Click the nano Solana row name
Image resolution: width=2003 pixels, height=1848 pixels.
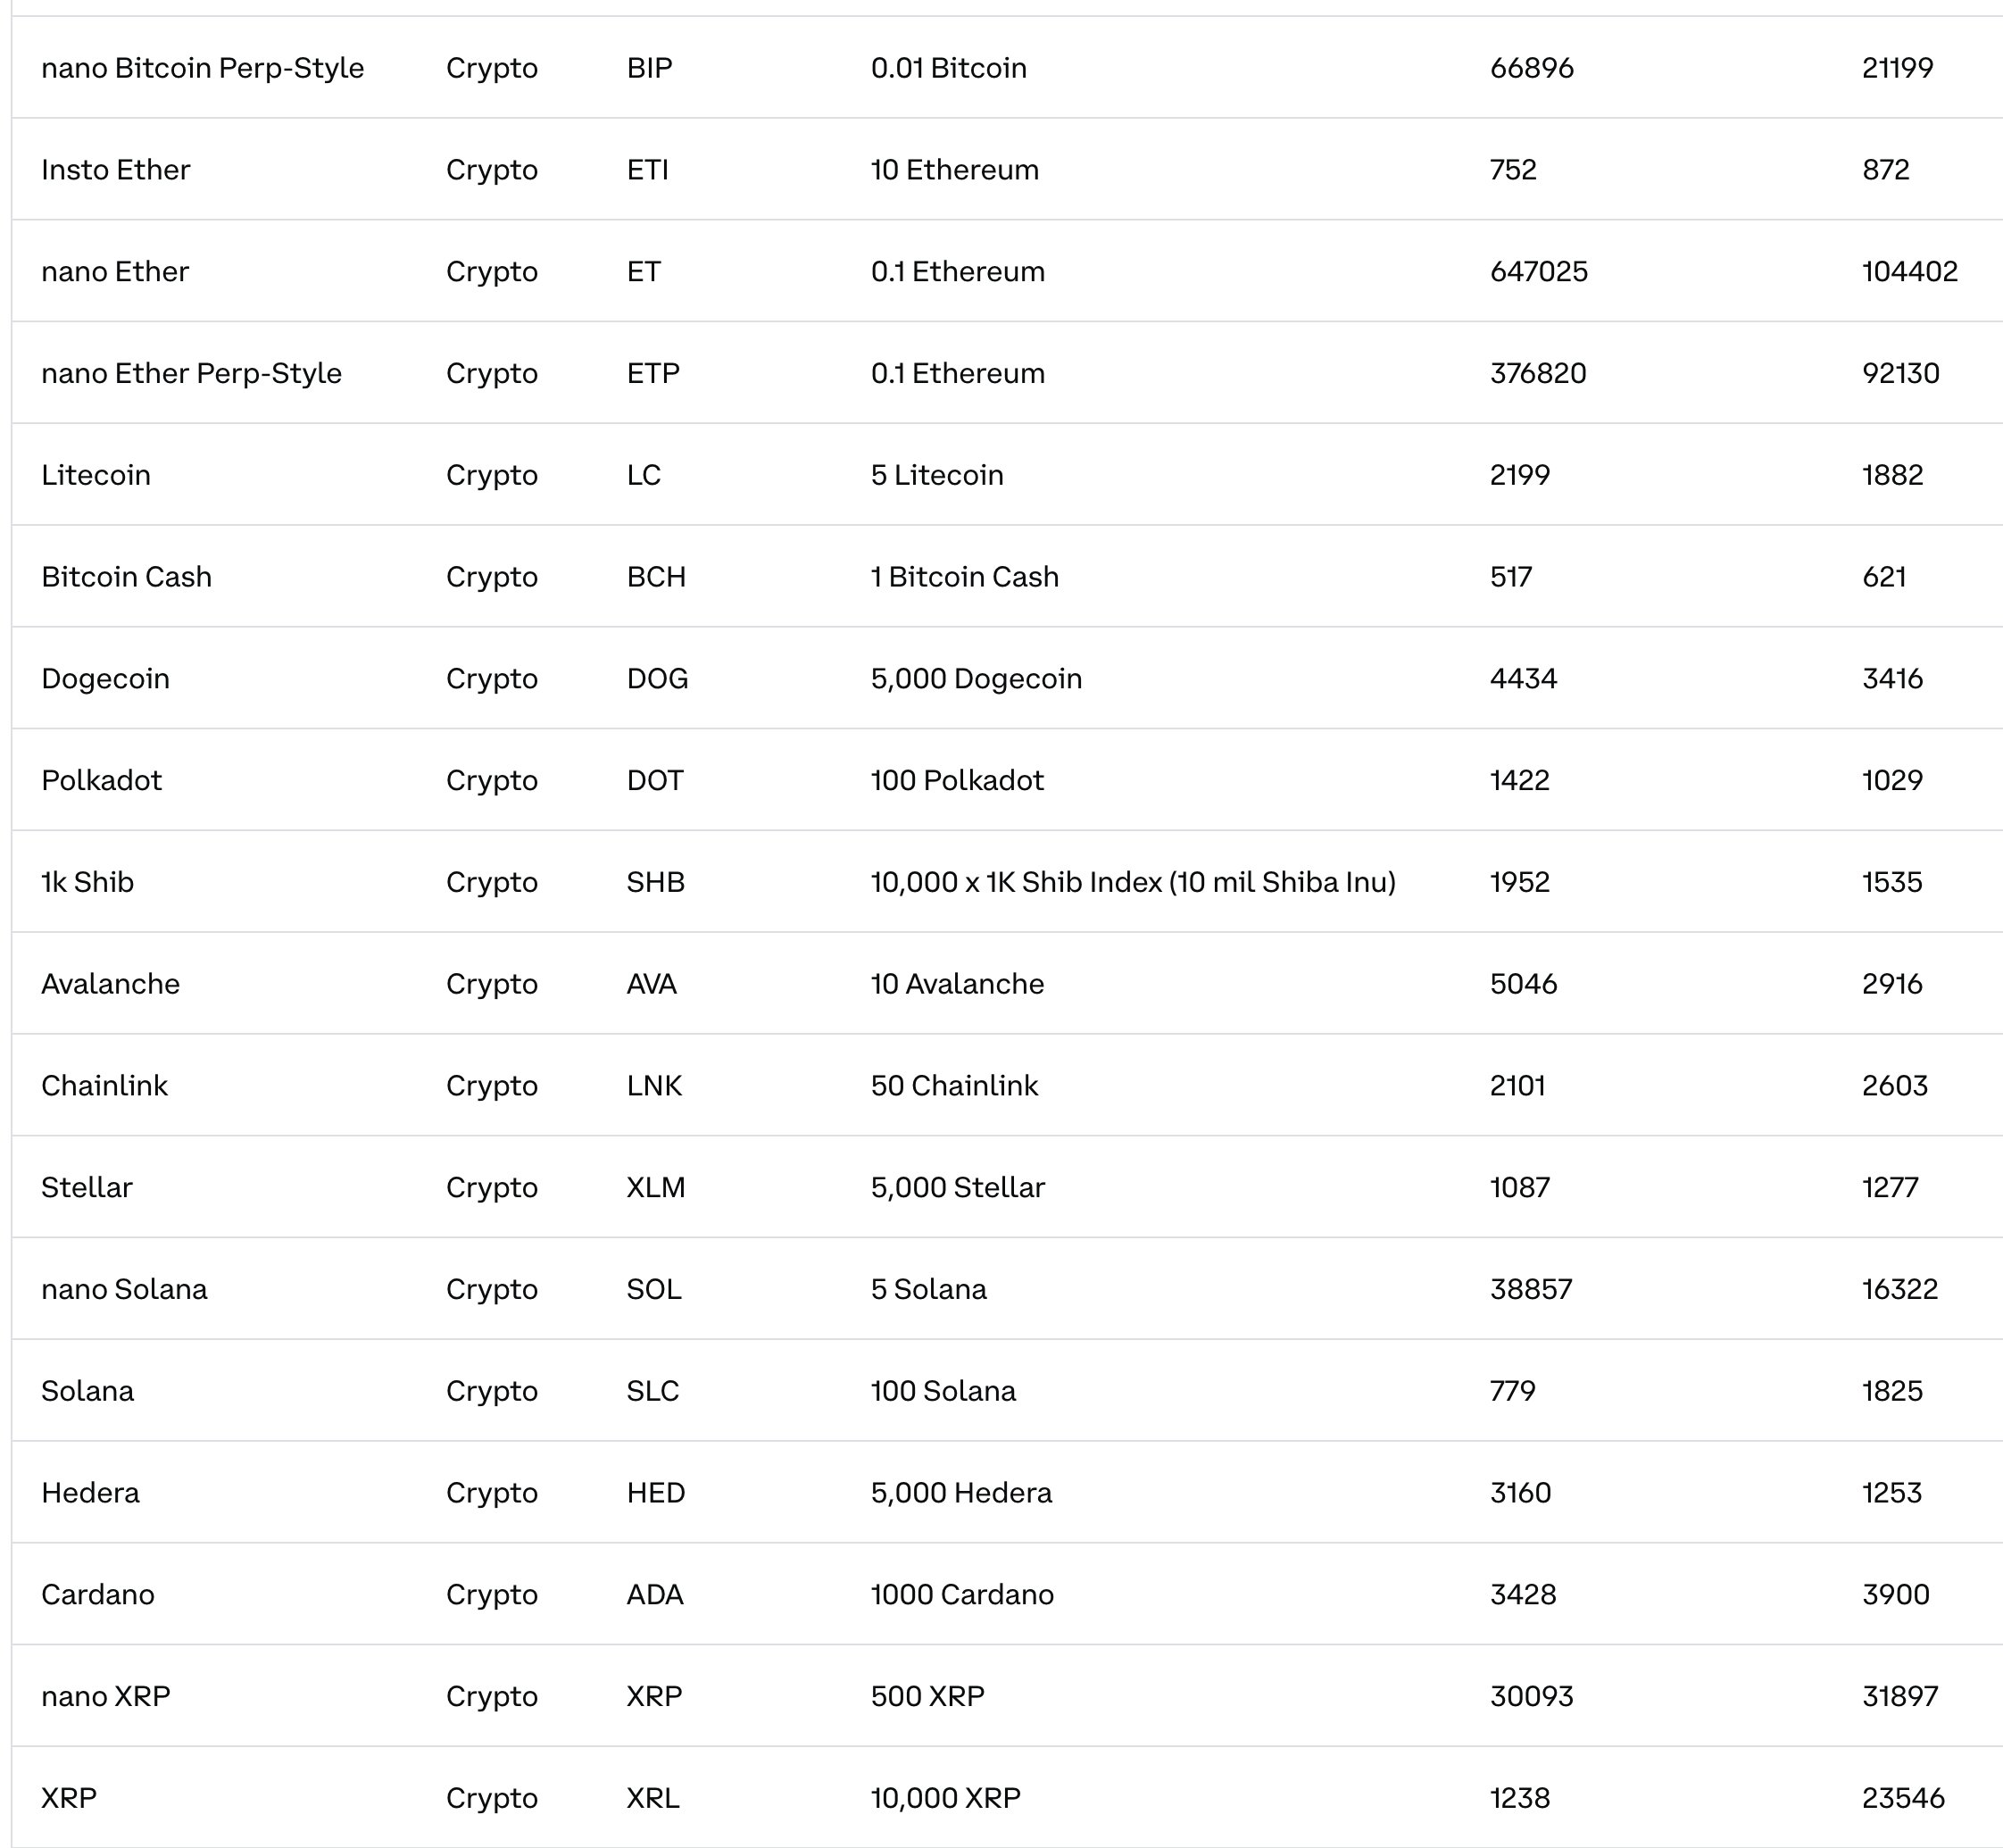click(124, 1289)
